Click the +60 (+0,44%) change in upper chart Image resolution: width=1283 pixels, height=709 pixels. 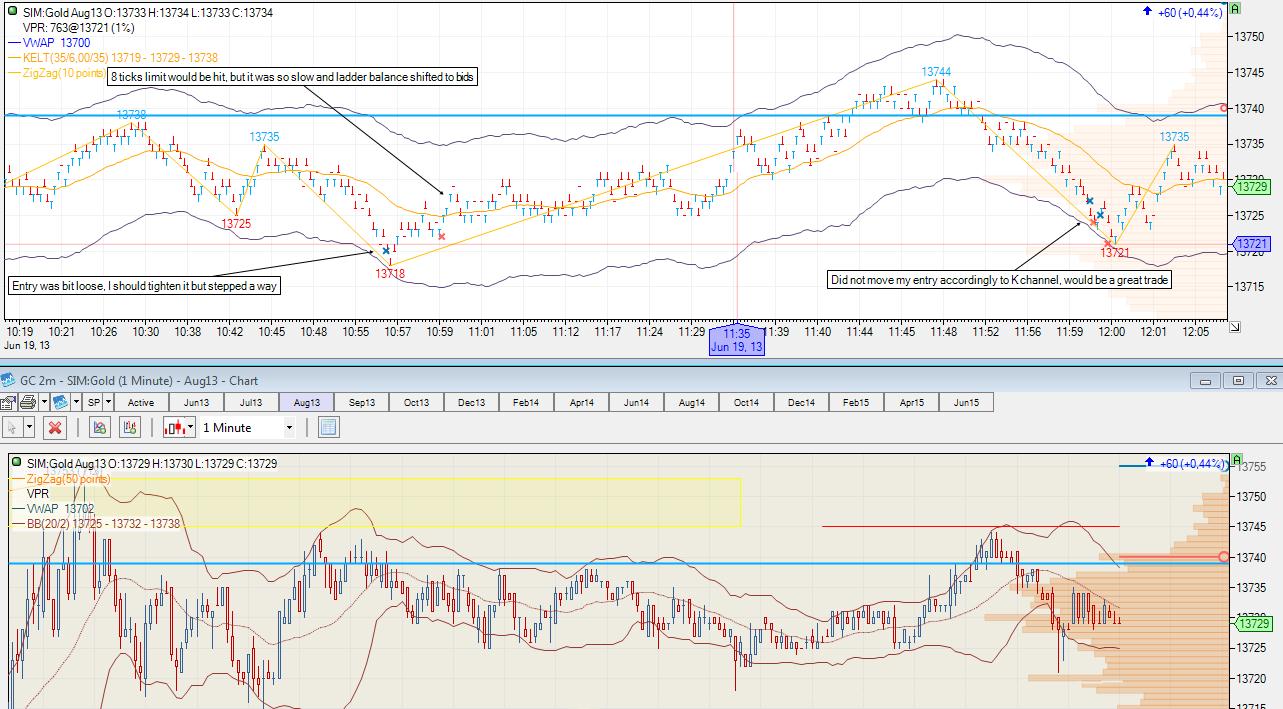tap(1190, 13)
